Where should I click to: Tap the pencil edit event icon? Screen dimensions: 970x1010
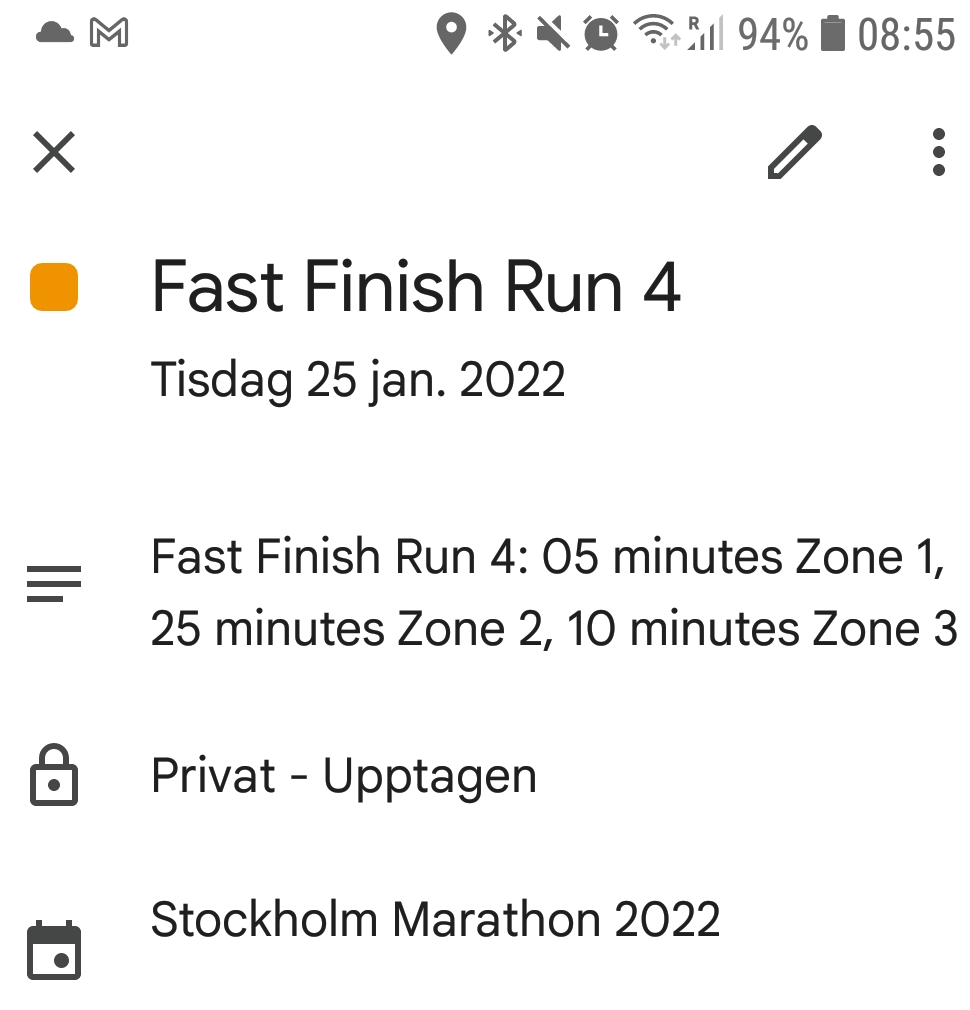click(x=794, y=153)
